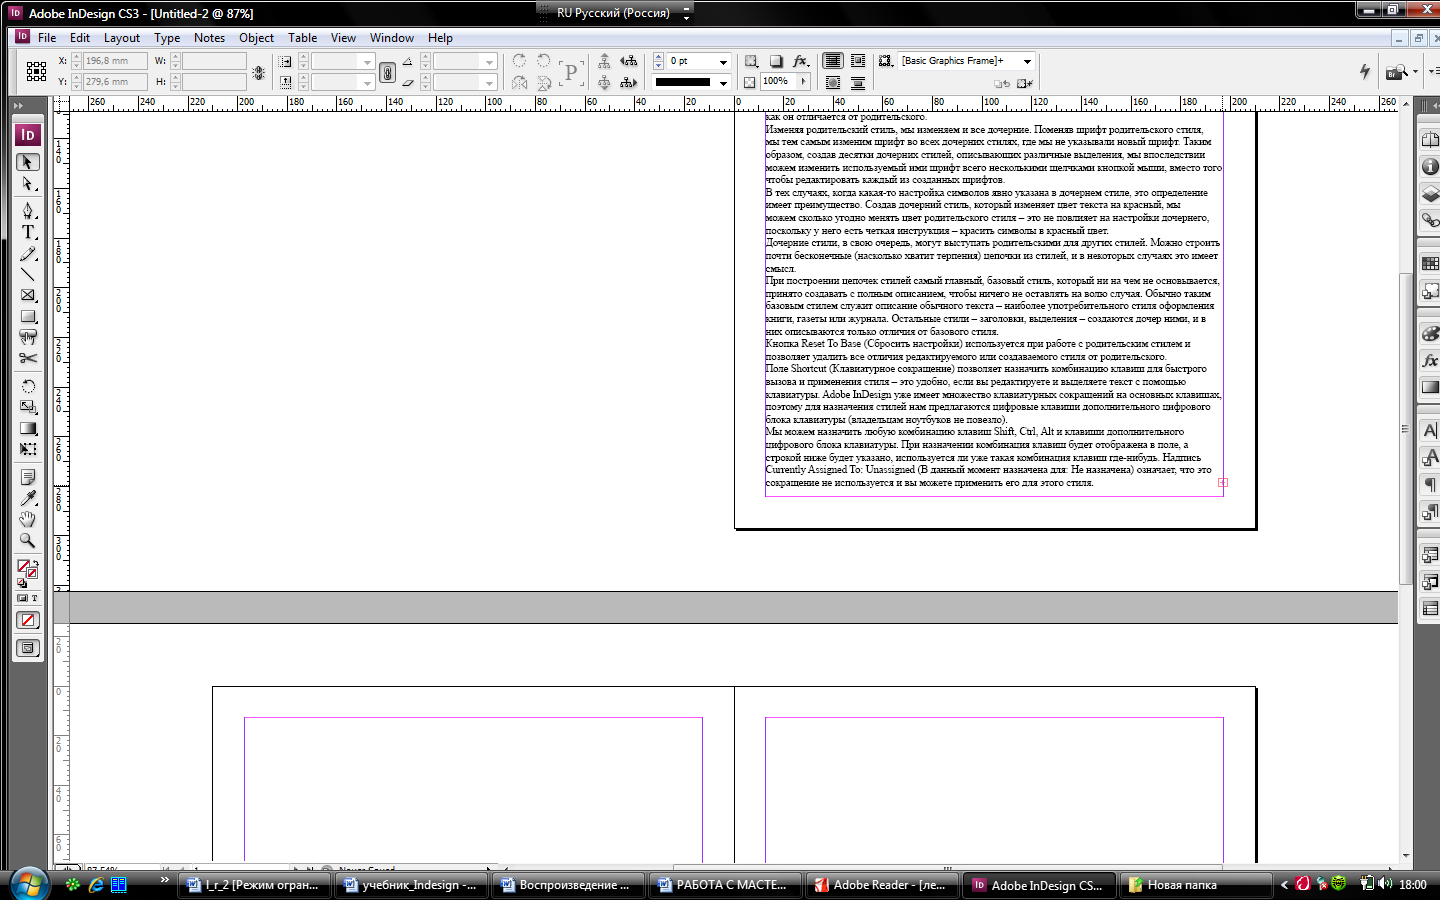The image size is (1440, 900).
Task: Open the drop shadow effect icon
Action: point(775,61)
